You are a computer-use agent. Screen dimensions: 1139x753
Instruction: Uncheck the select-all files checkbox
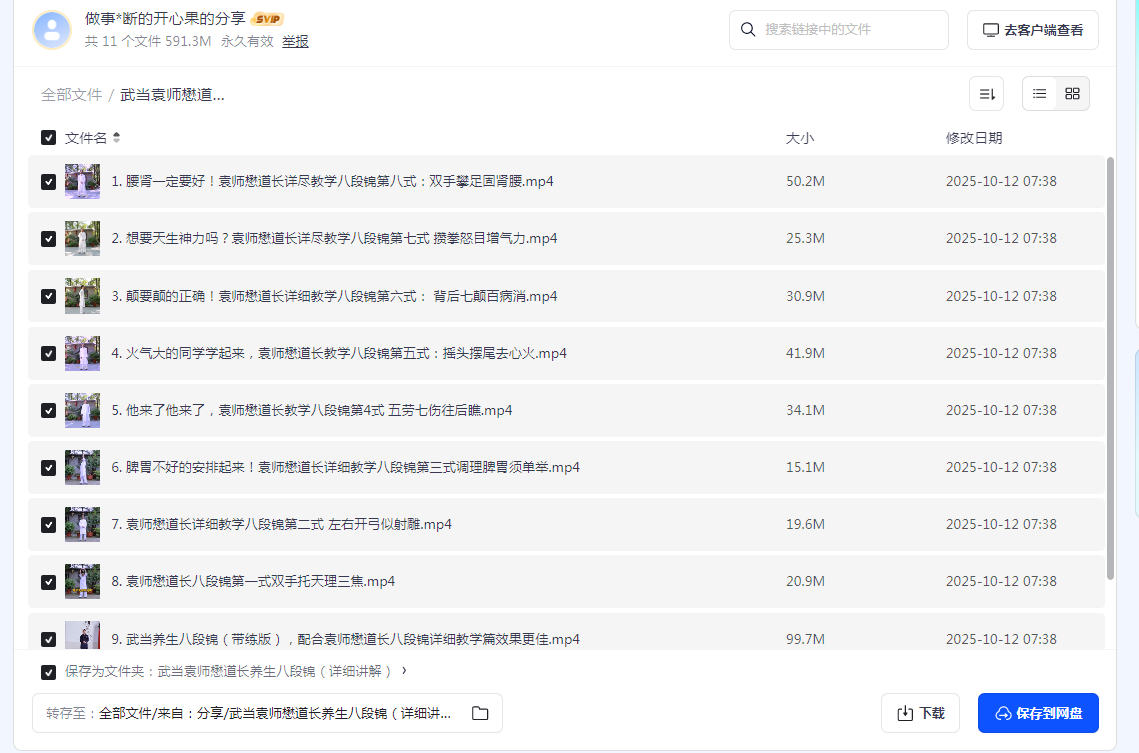pyautogui.click(x=48, y=137)
